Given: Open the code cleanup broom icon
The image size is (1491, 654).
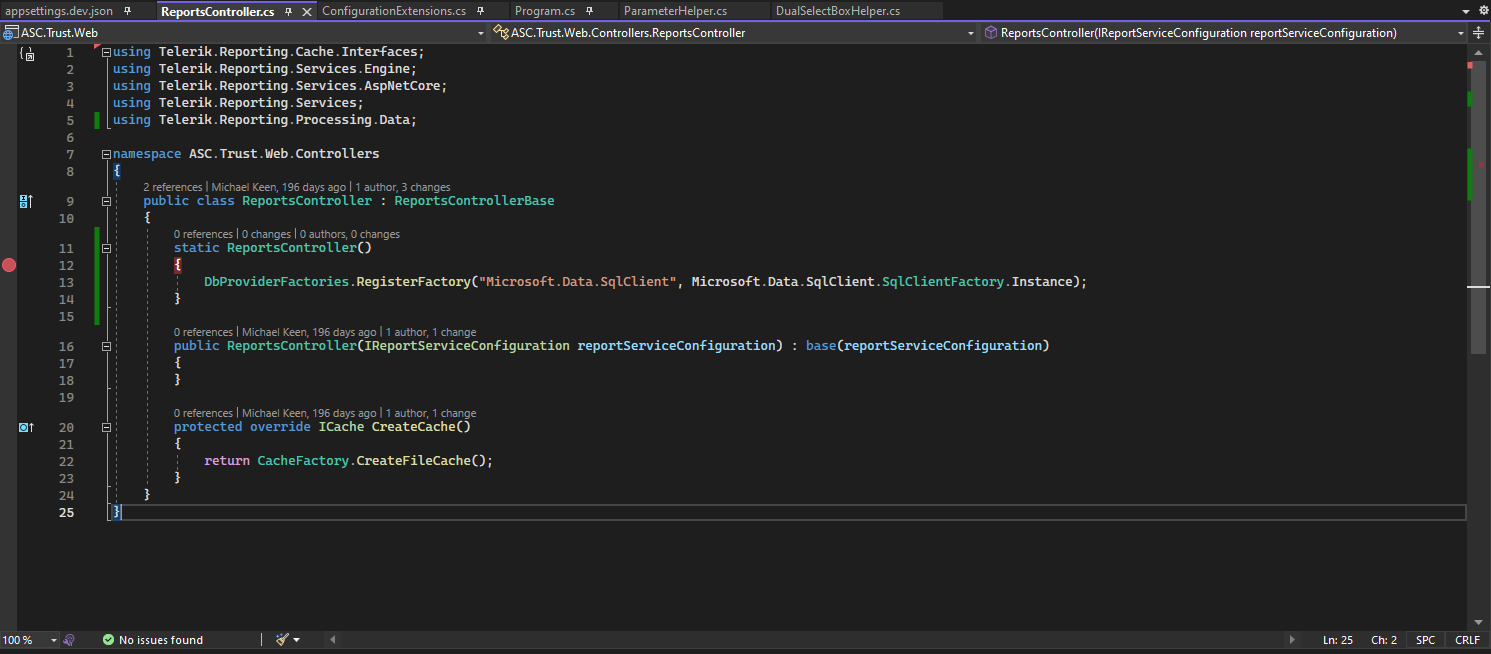Looking at the screenshot, I should [283, 640].
